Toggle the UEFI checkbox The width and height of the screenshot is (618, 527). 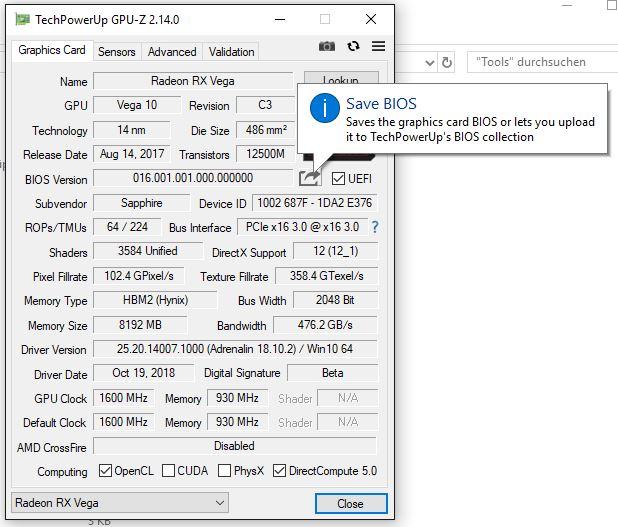338,179
